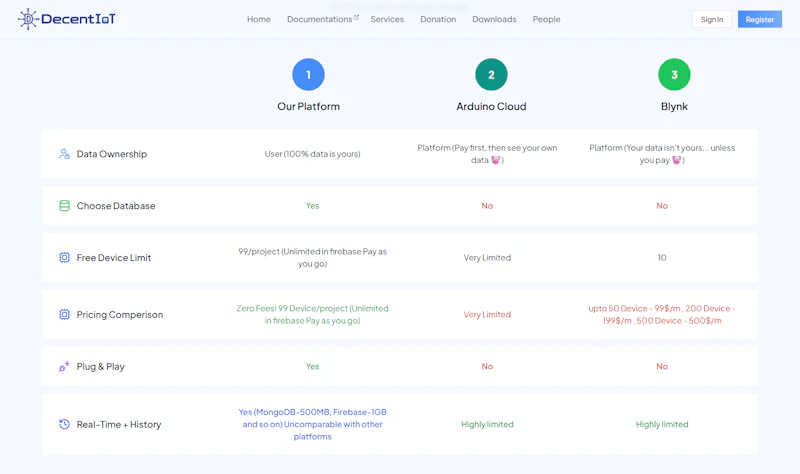800x474 pixels.
Task: Click 'Your data isn't yours' Blynk cell
Action: pyautogui.click(x=662, y=154)
